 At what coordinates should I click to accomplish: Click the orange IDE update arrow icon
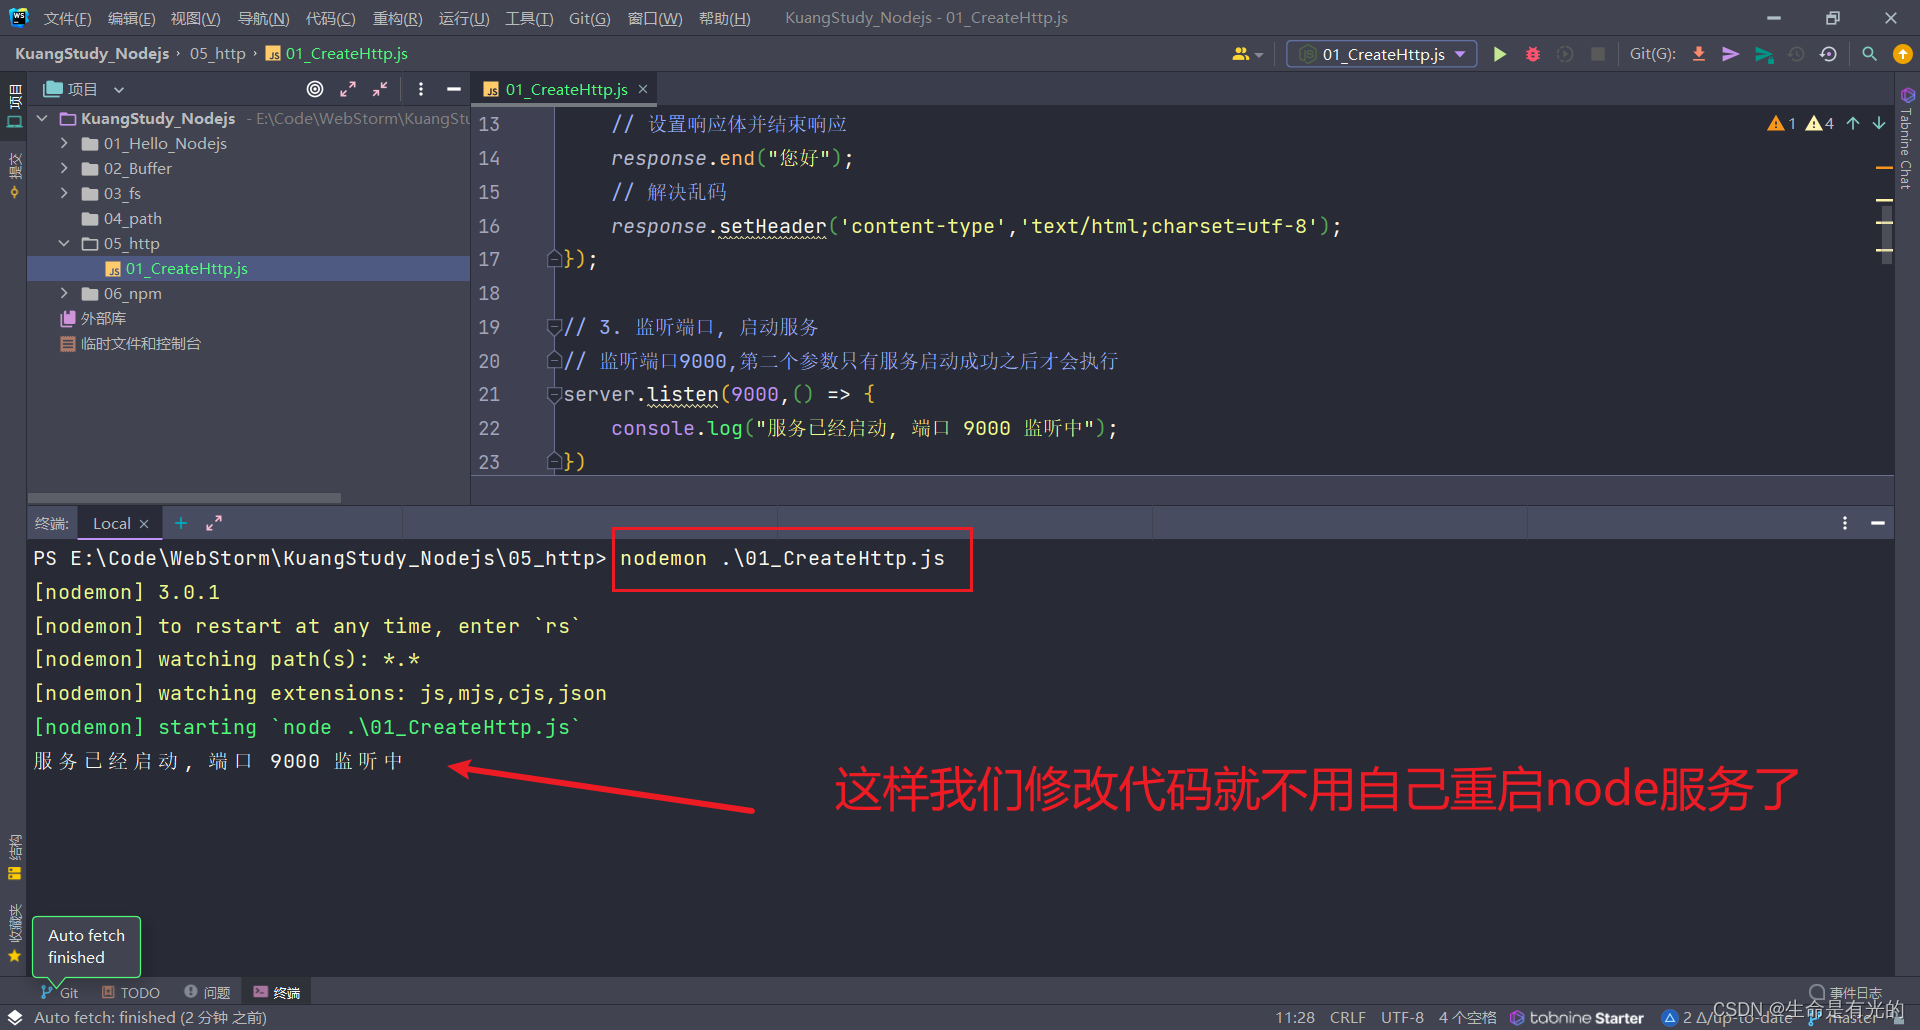point(1903,54)
